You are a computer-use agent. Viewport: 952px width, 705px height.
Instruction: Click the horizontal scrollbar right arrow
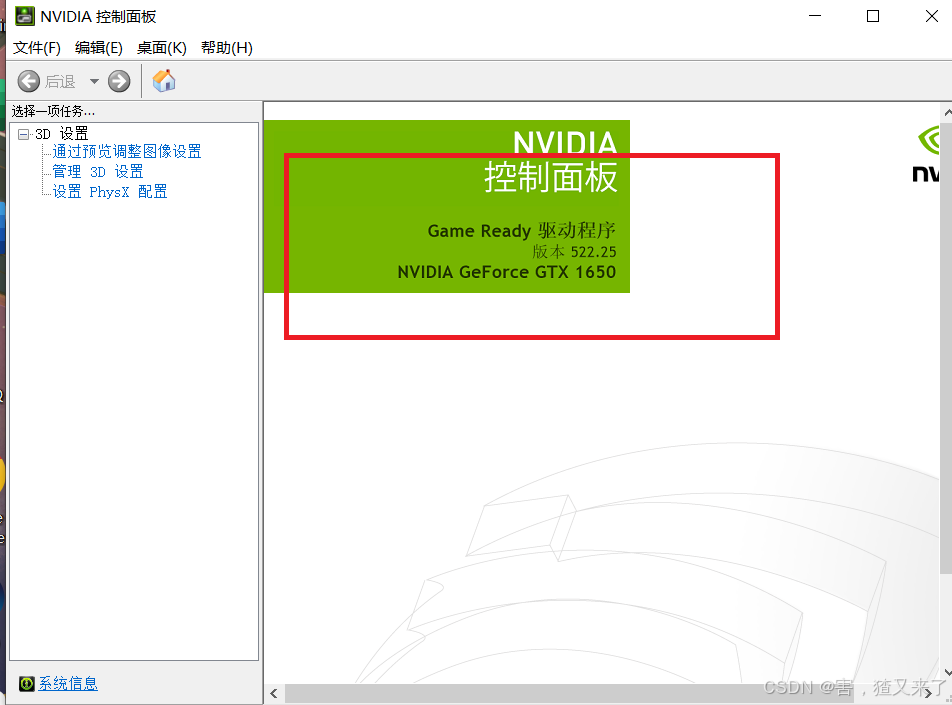[928, 693]
